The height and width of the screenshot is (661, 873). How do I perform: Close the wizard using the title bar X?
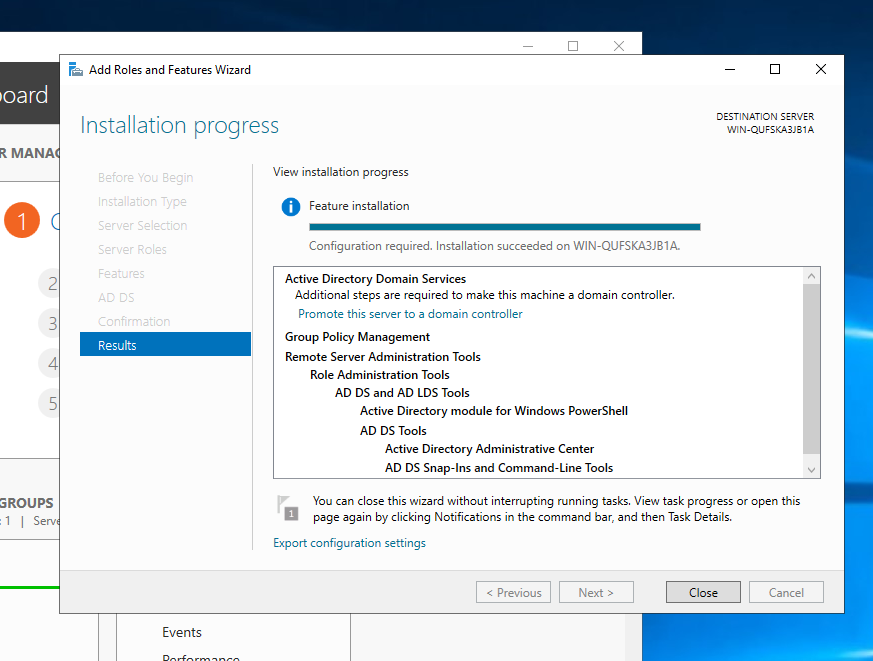point(821,69)
